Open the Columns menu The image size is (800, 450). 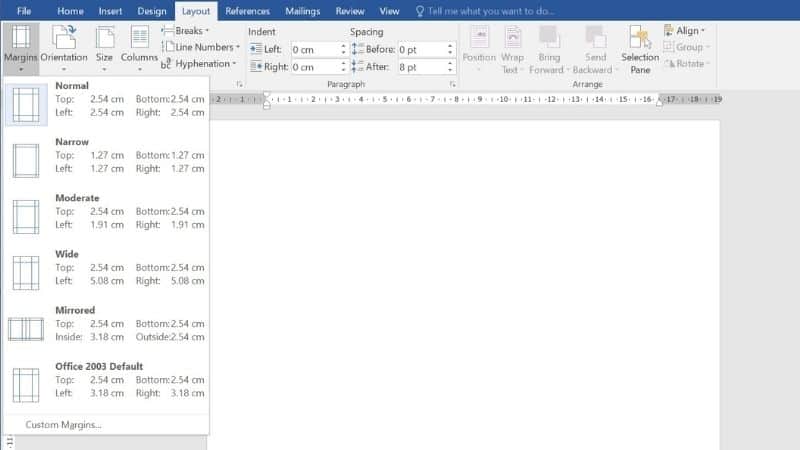click(139, 48)
